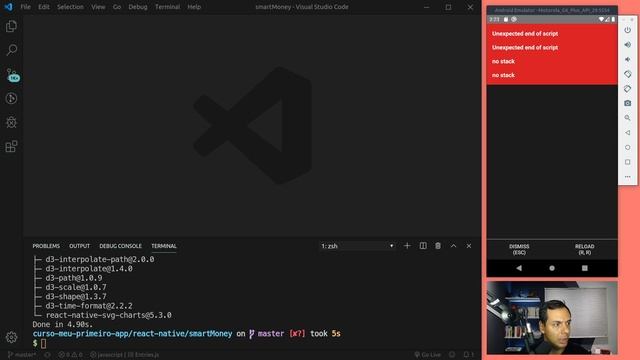Open emulator extended controls three dots
This screenshot has height=360, width=640.
(x=627, y=177)
